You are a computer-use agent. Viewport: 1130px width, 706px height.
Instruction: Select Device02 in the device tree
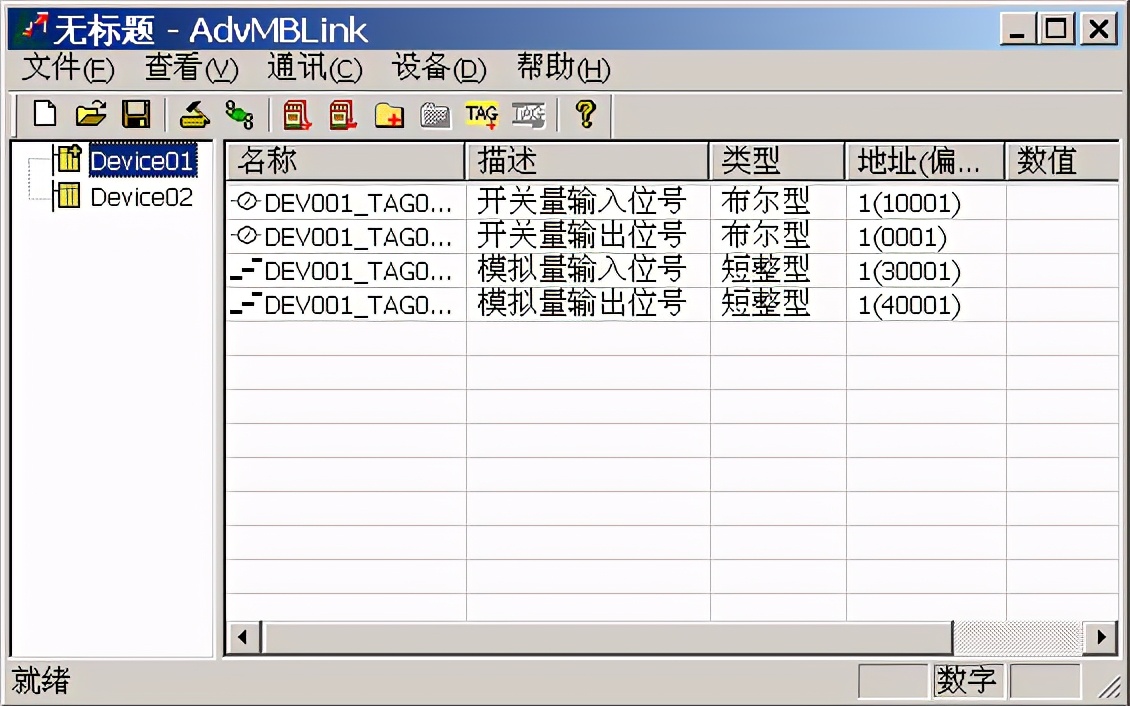pyautogui.click(x=142, y=197)
